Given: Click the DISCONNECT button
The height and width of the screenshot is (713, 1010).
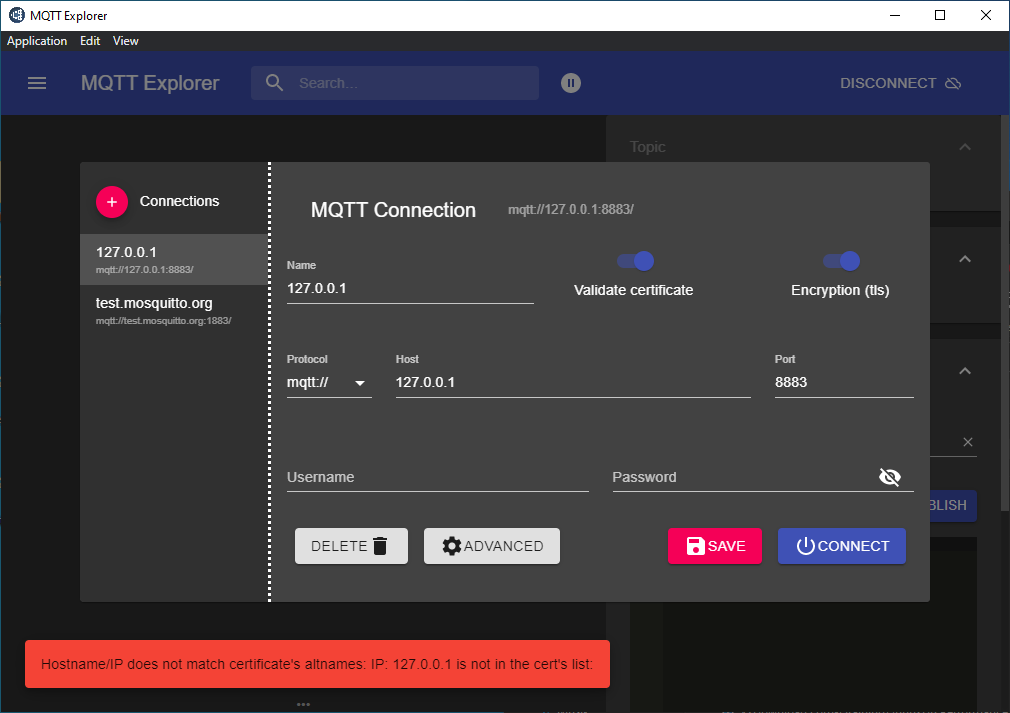Looking at the screenshot, I should pyautogui.click(x=900, y=83).
